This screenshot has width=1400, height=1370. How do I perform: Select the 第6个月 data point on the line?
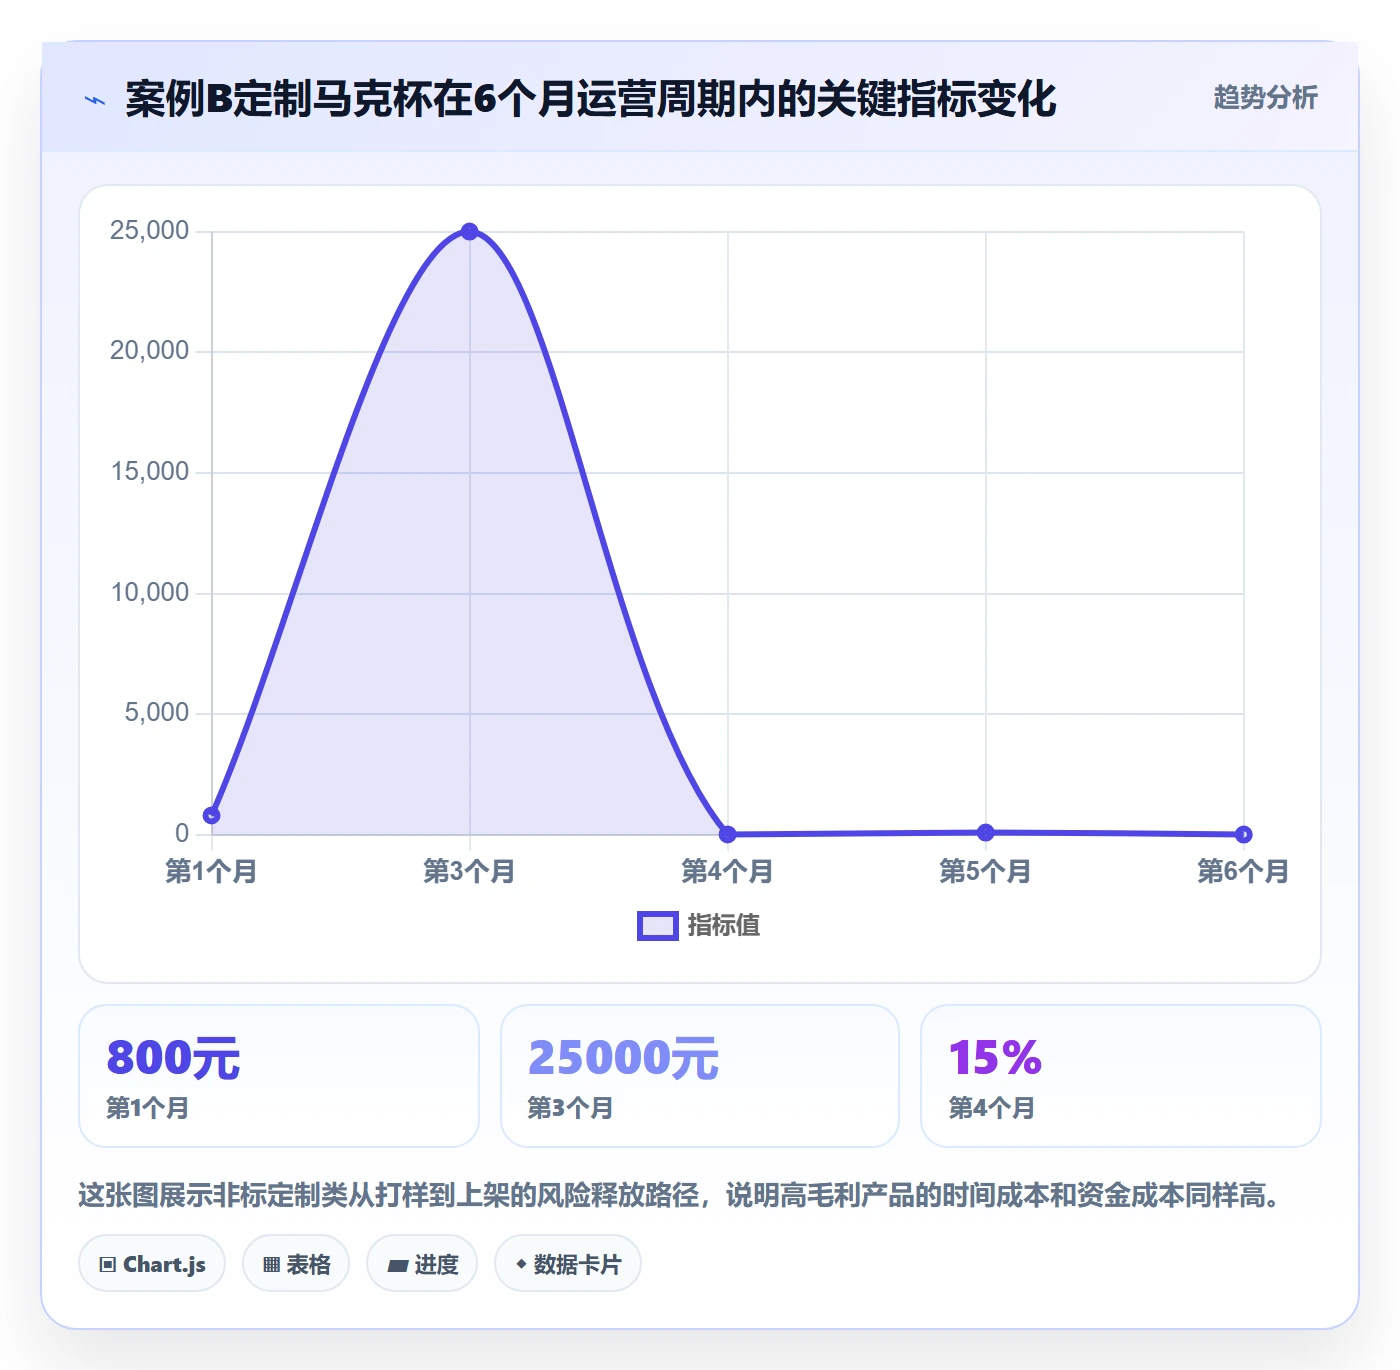(x=1244, y=834)
